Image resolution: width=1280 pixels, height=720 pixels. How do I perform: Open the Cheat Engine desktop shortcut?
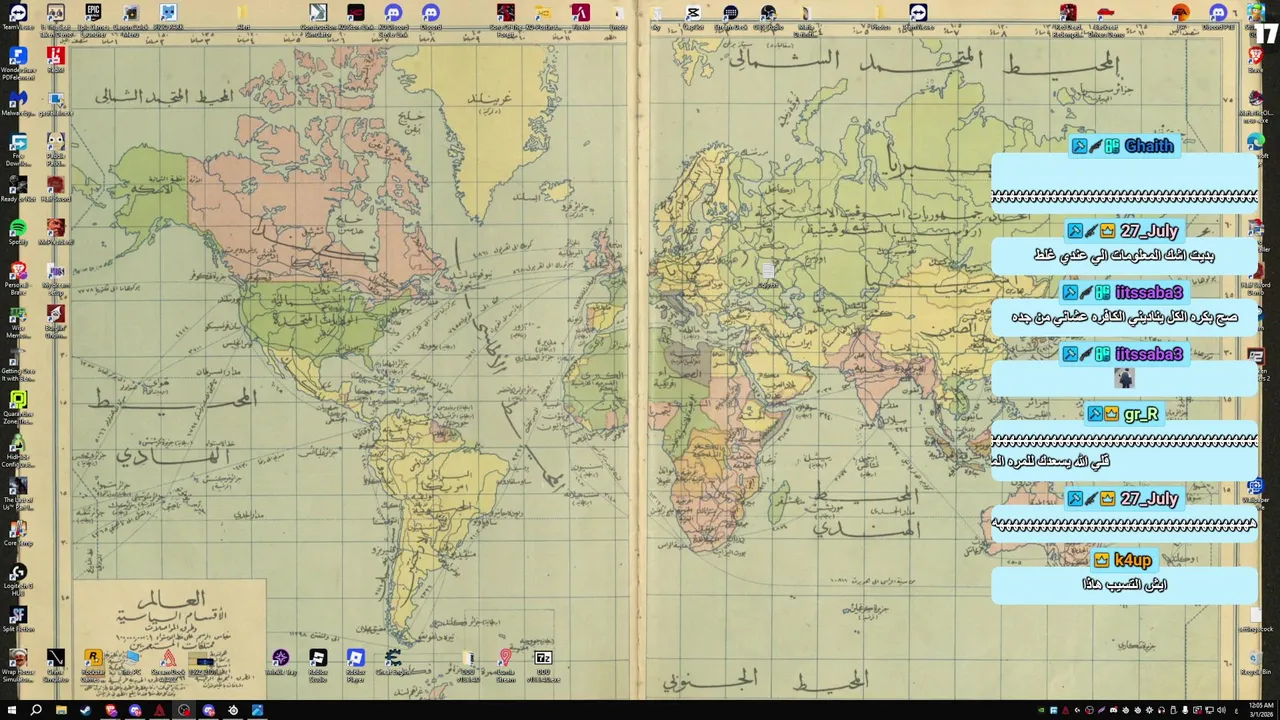coord(393,663)
